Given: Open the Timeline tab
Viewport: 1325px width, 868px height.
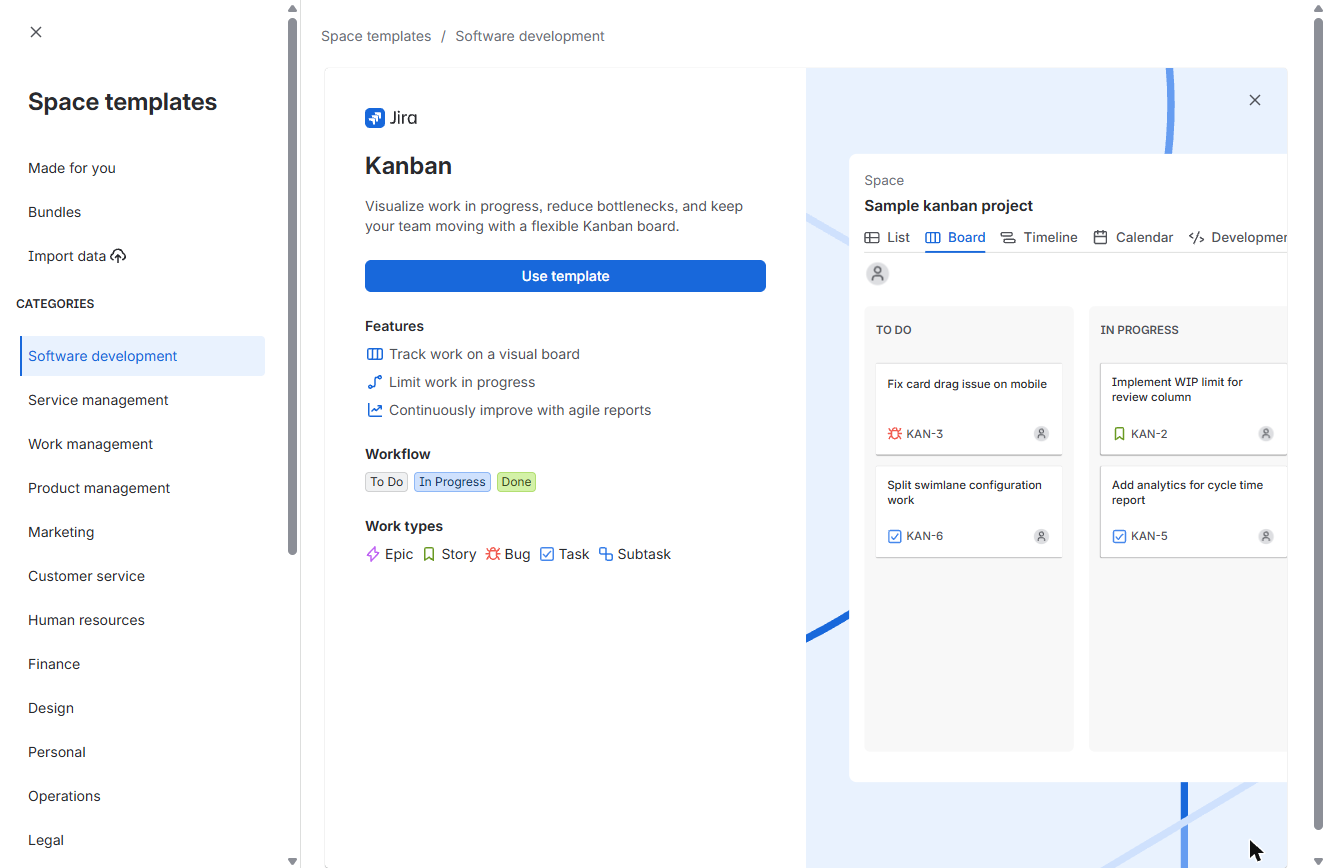Looking at the screenshot, I should pyautogui.click(x=1039, y=237).
